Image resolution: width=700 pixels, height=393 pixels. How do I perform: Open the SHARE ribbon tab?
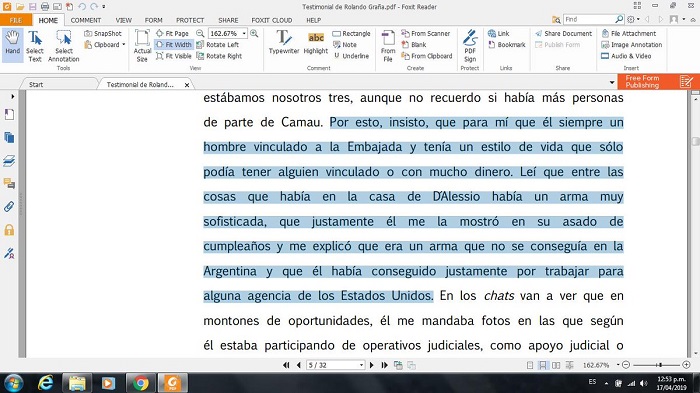[x=228, y=20]
